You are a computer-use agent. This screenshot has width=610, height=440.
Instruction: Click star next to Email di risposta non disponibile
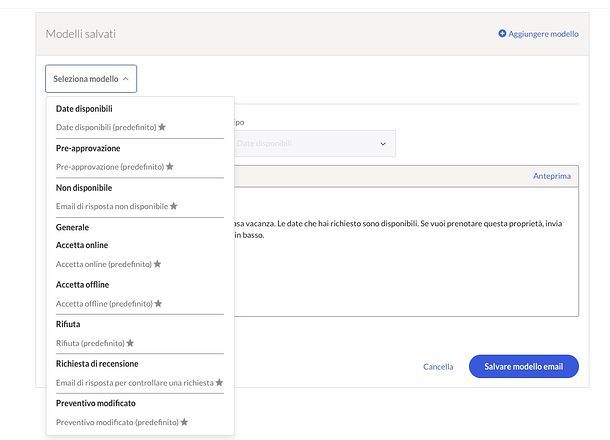(x=174, y=206)
